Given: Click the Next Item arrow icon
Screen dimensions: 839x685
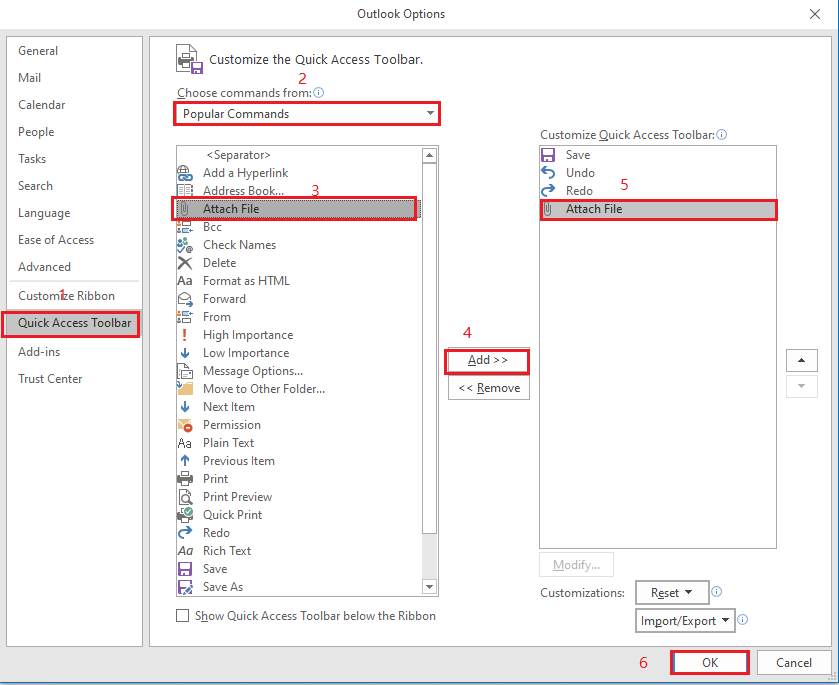Looking at the screenshot, I should point(185,407).
